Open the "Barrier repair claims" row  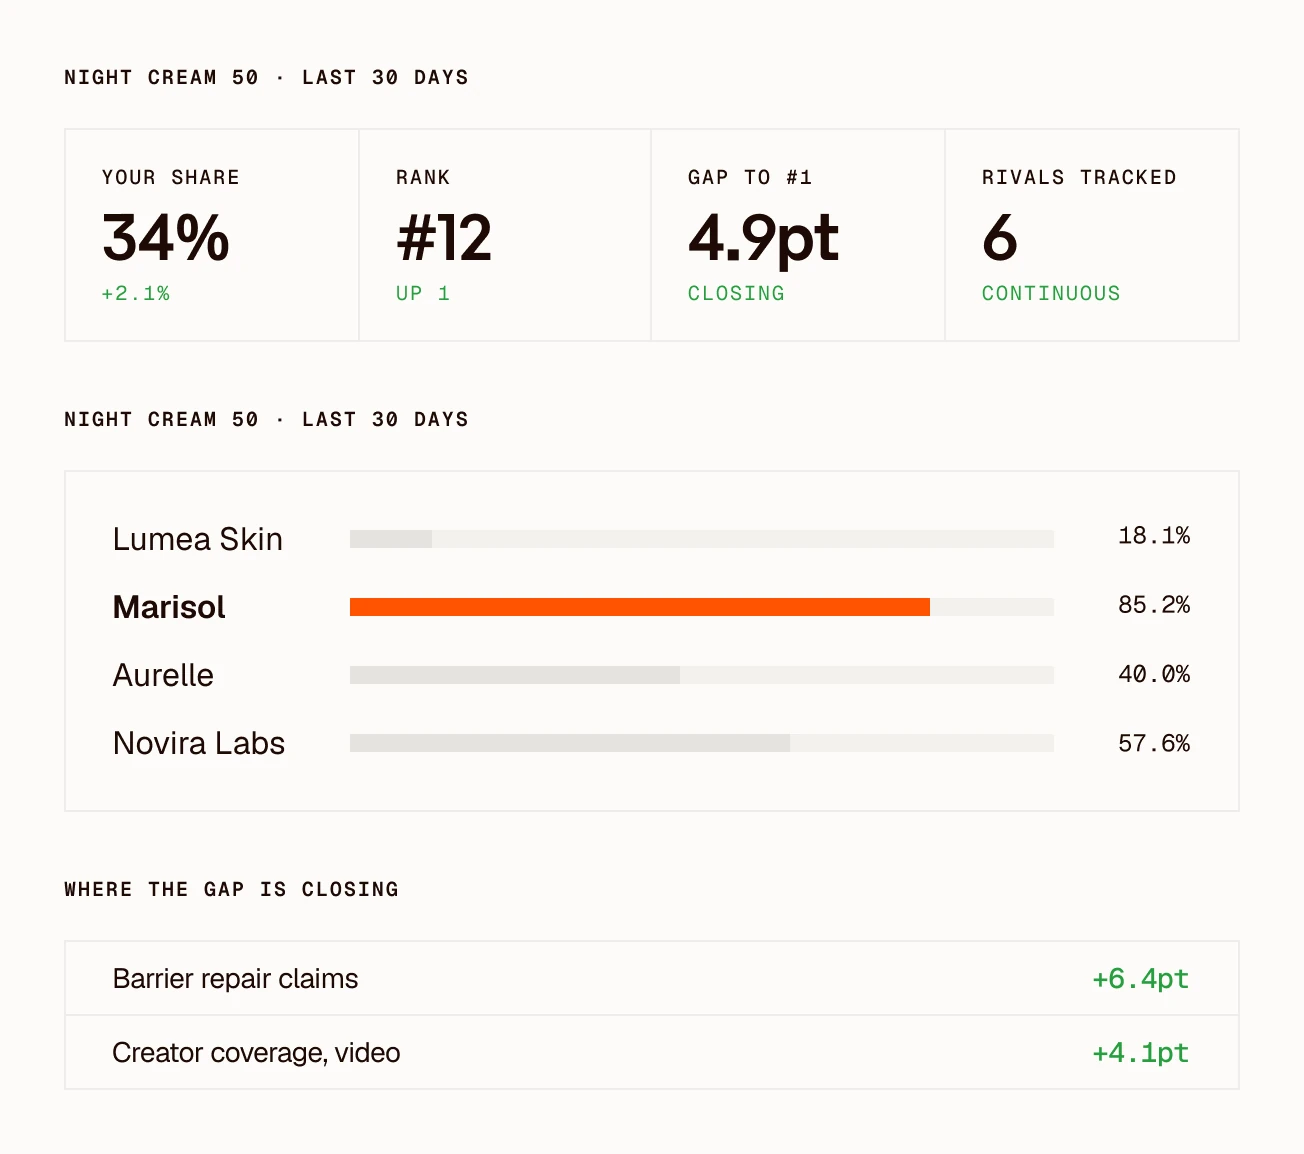click(652, 978)
